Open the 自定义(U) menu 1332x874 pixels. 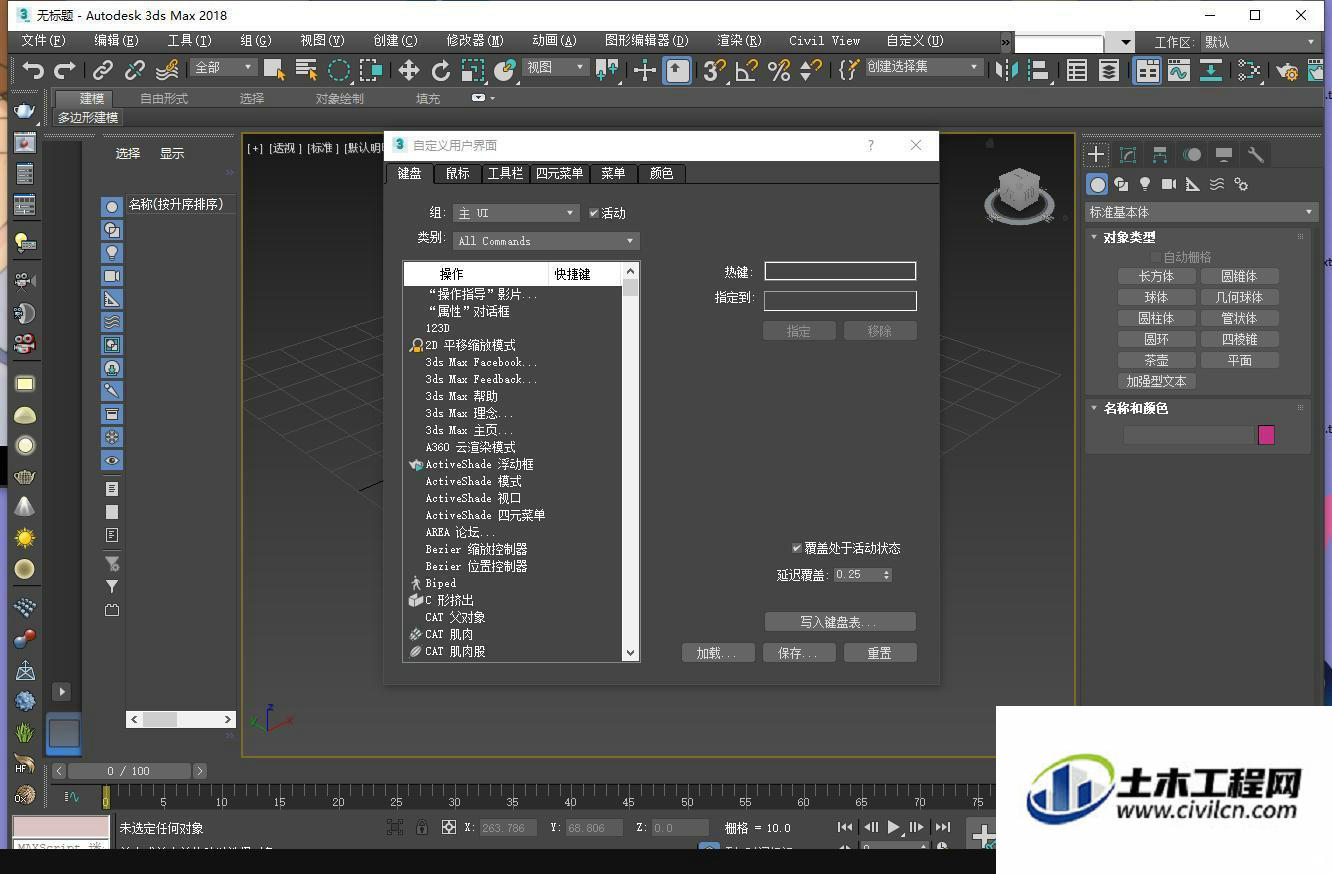914,41
